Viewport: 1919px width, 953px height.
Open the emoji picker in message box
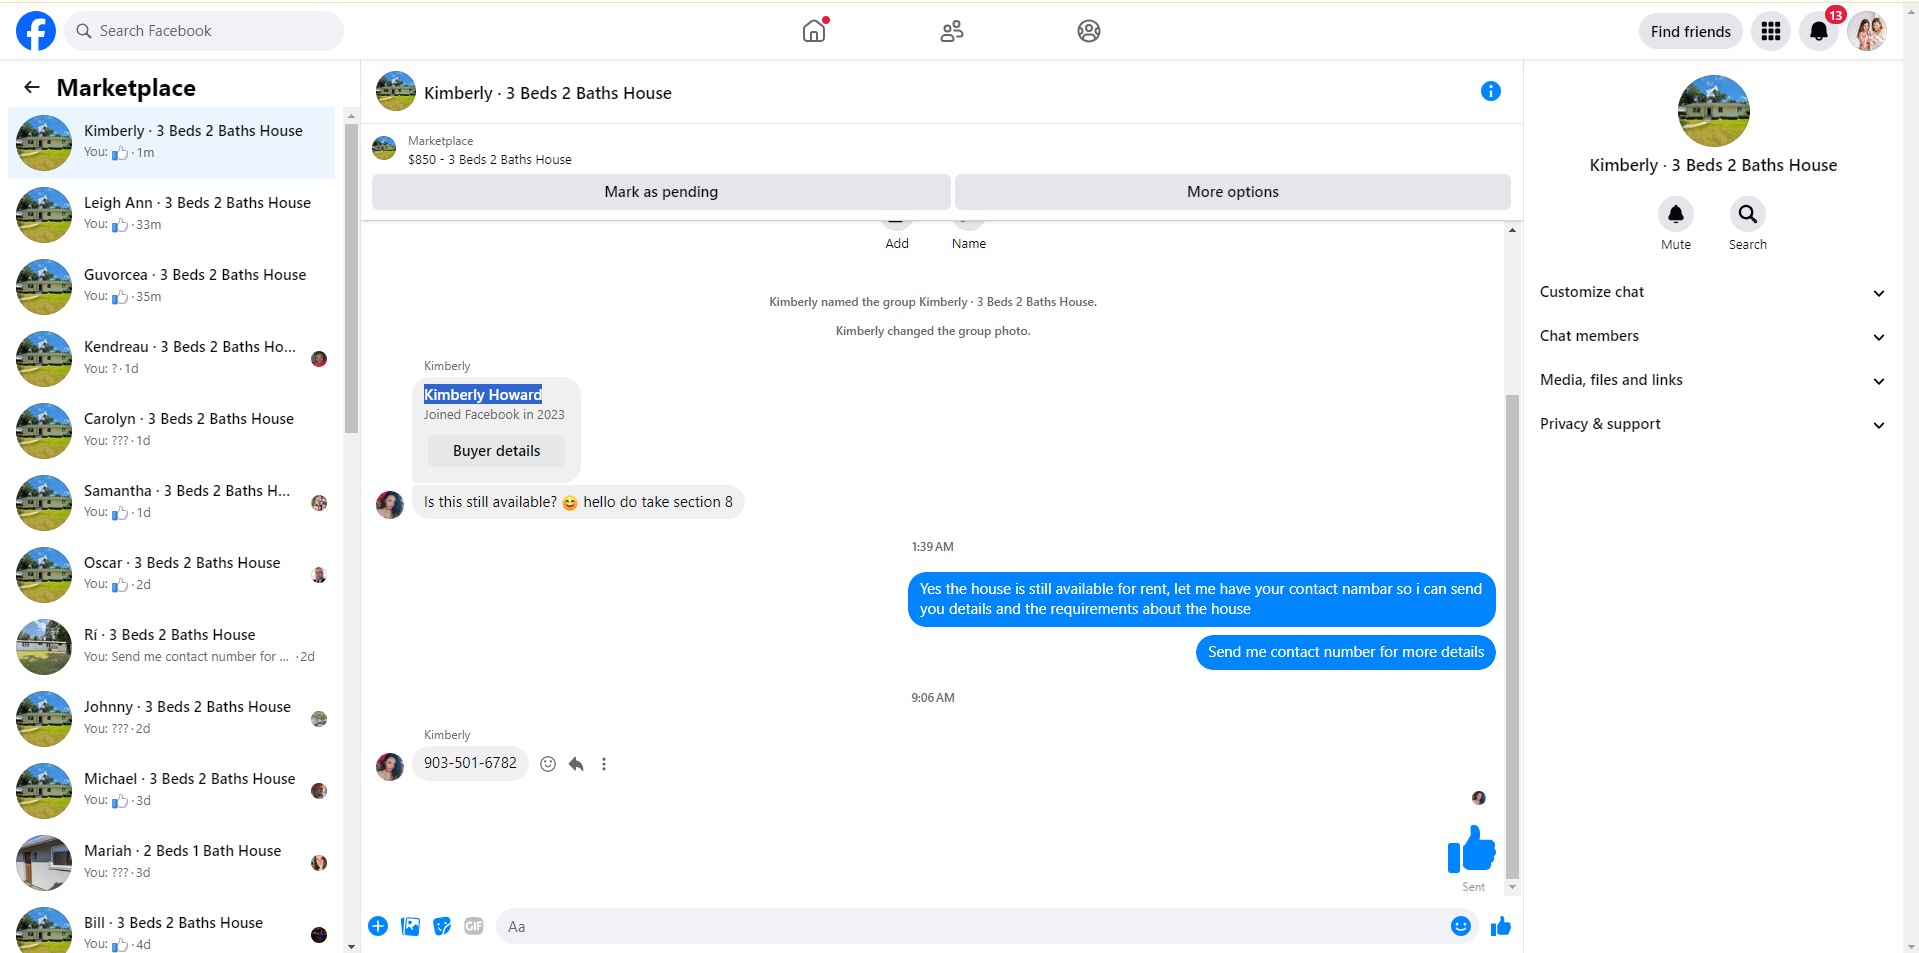click(1461, 926)
